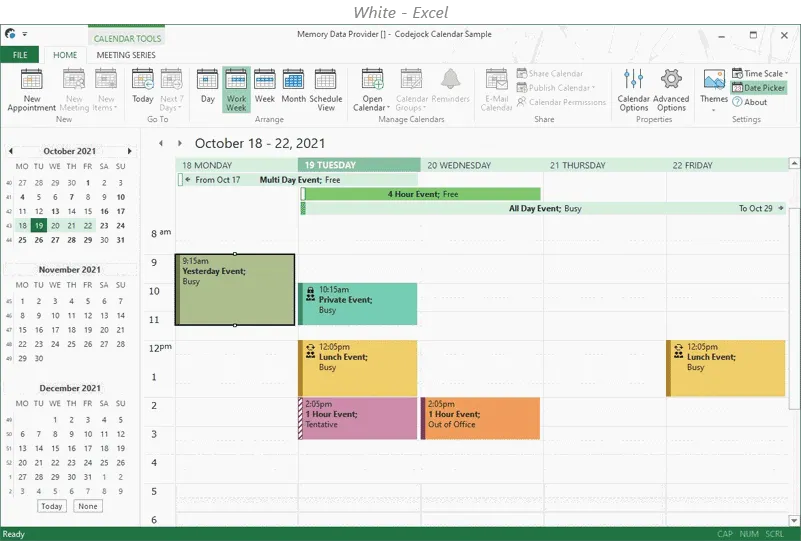Click the New Appointment icon
Image resolution: width=801 pixels, height=541 pixels.
pyautogui.click(x=31, y=81)
